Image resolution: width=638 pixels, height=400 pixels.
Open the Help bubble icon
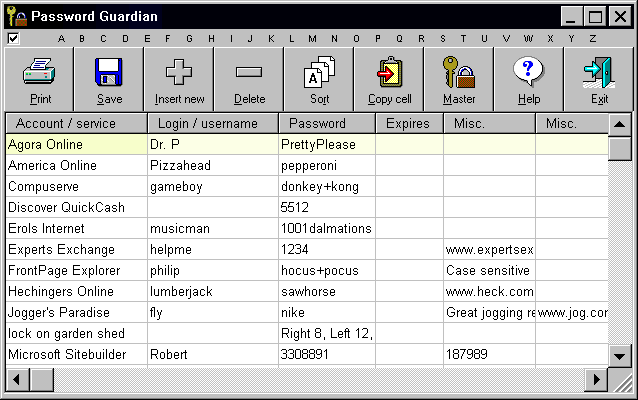pyautogui.click(x=529, y=79)
